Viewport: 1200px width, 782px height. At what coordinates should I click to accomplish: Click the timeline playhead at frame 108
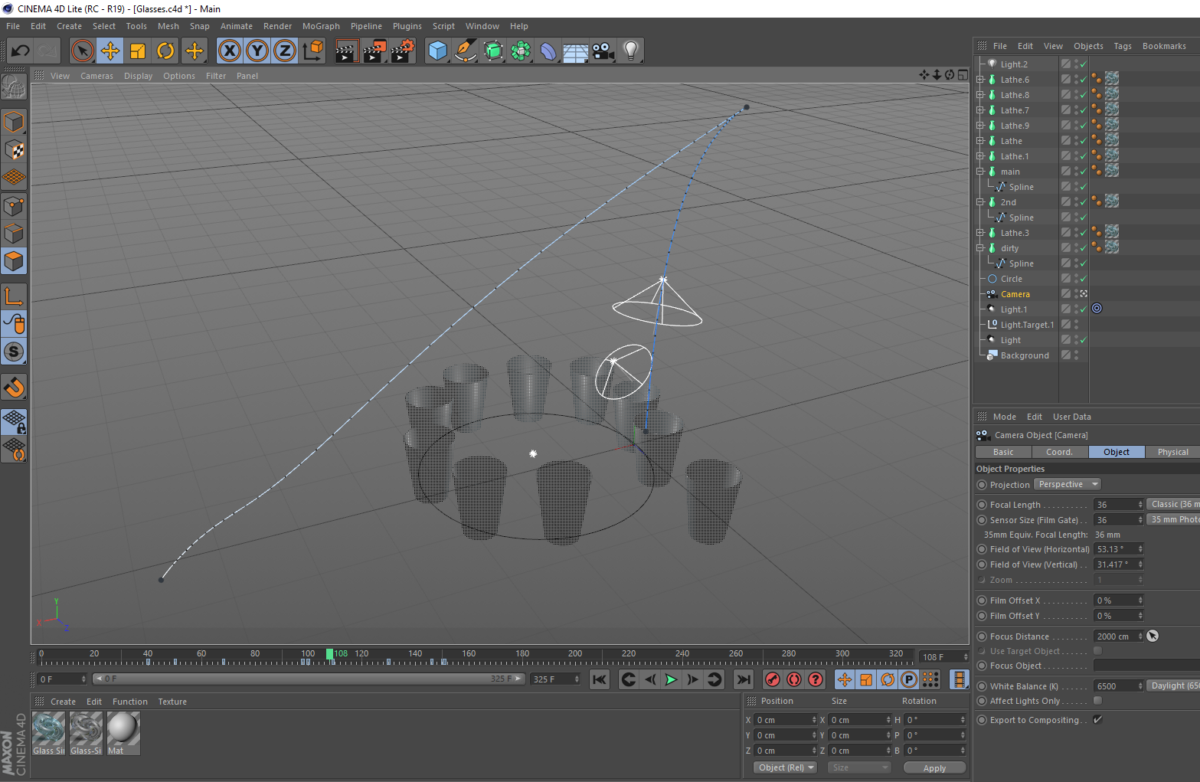(330, 654)
